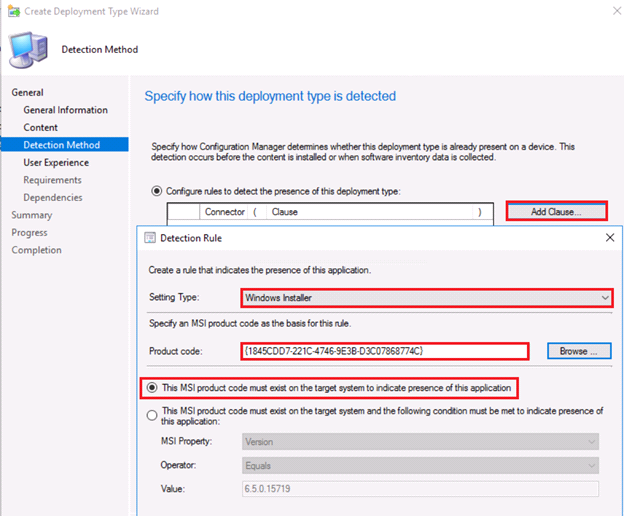The height and width of the screenshot is (516, 624).
Task: Click the Clause column header in rules table
Action: pyautogui.click(x=285, y=212)
